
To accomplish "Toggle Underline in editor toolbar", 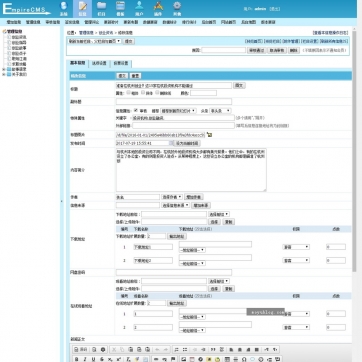I will [x=93, y=359].
